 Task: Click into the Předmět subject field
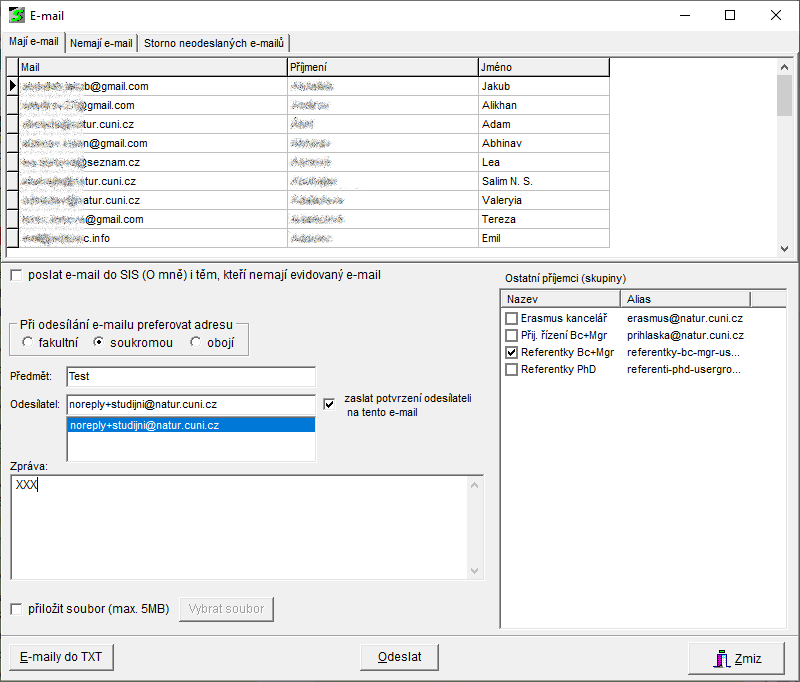coord(190,376)
